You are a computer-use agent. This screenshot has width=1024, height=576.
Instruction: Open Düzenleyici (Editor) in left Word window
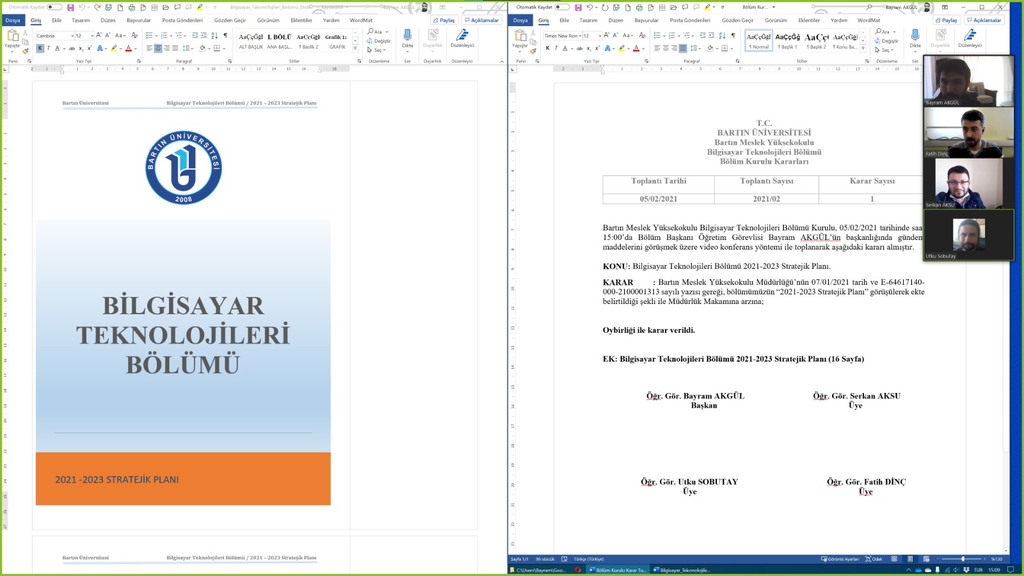pos(462,37)
